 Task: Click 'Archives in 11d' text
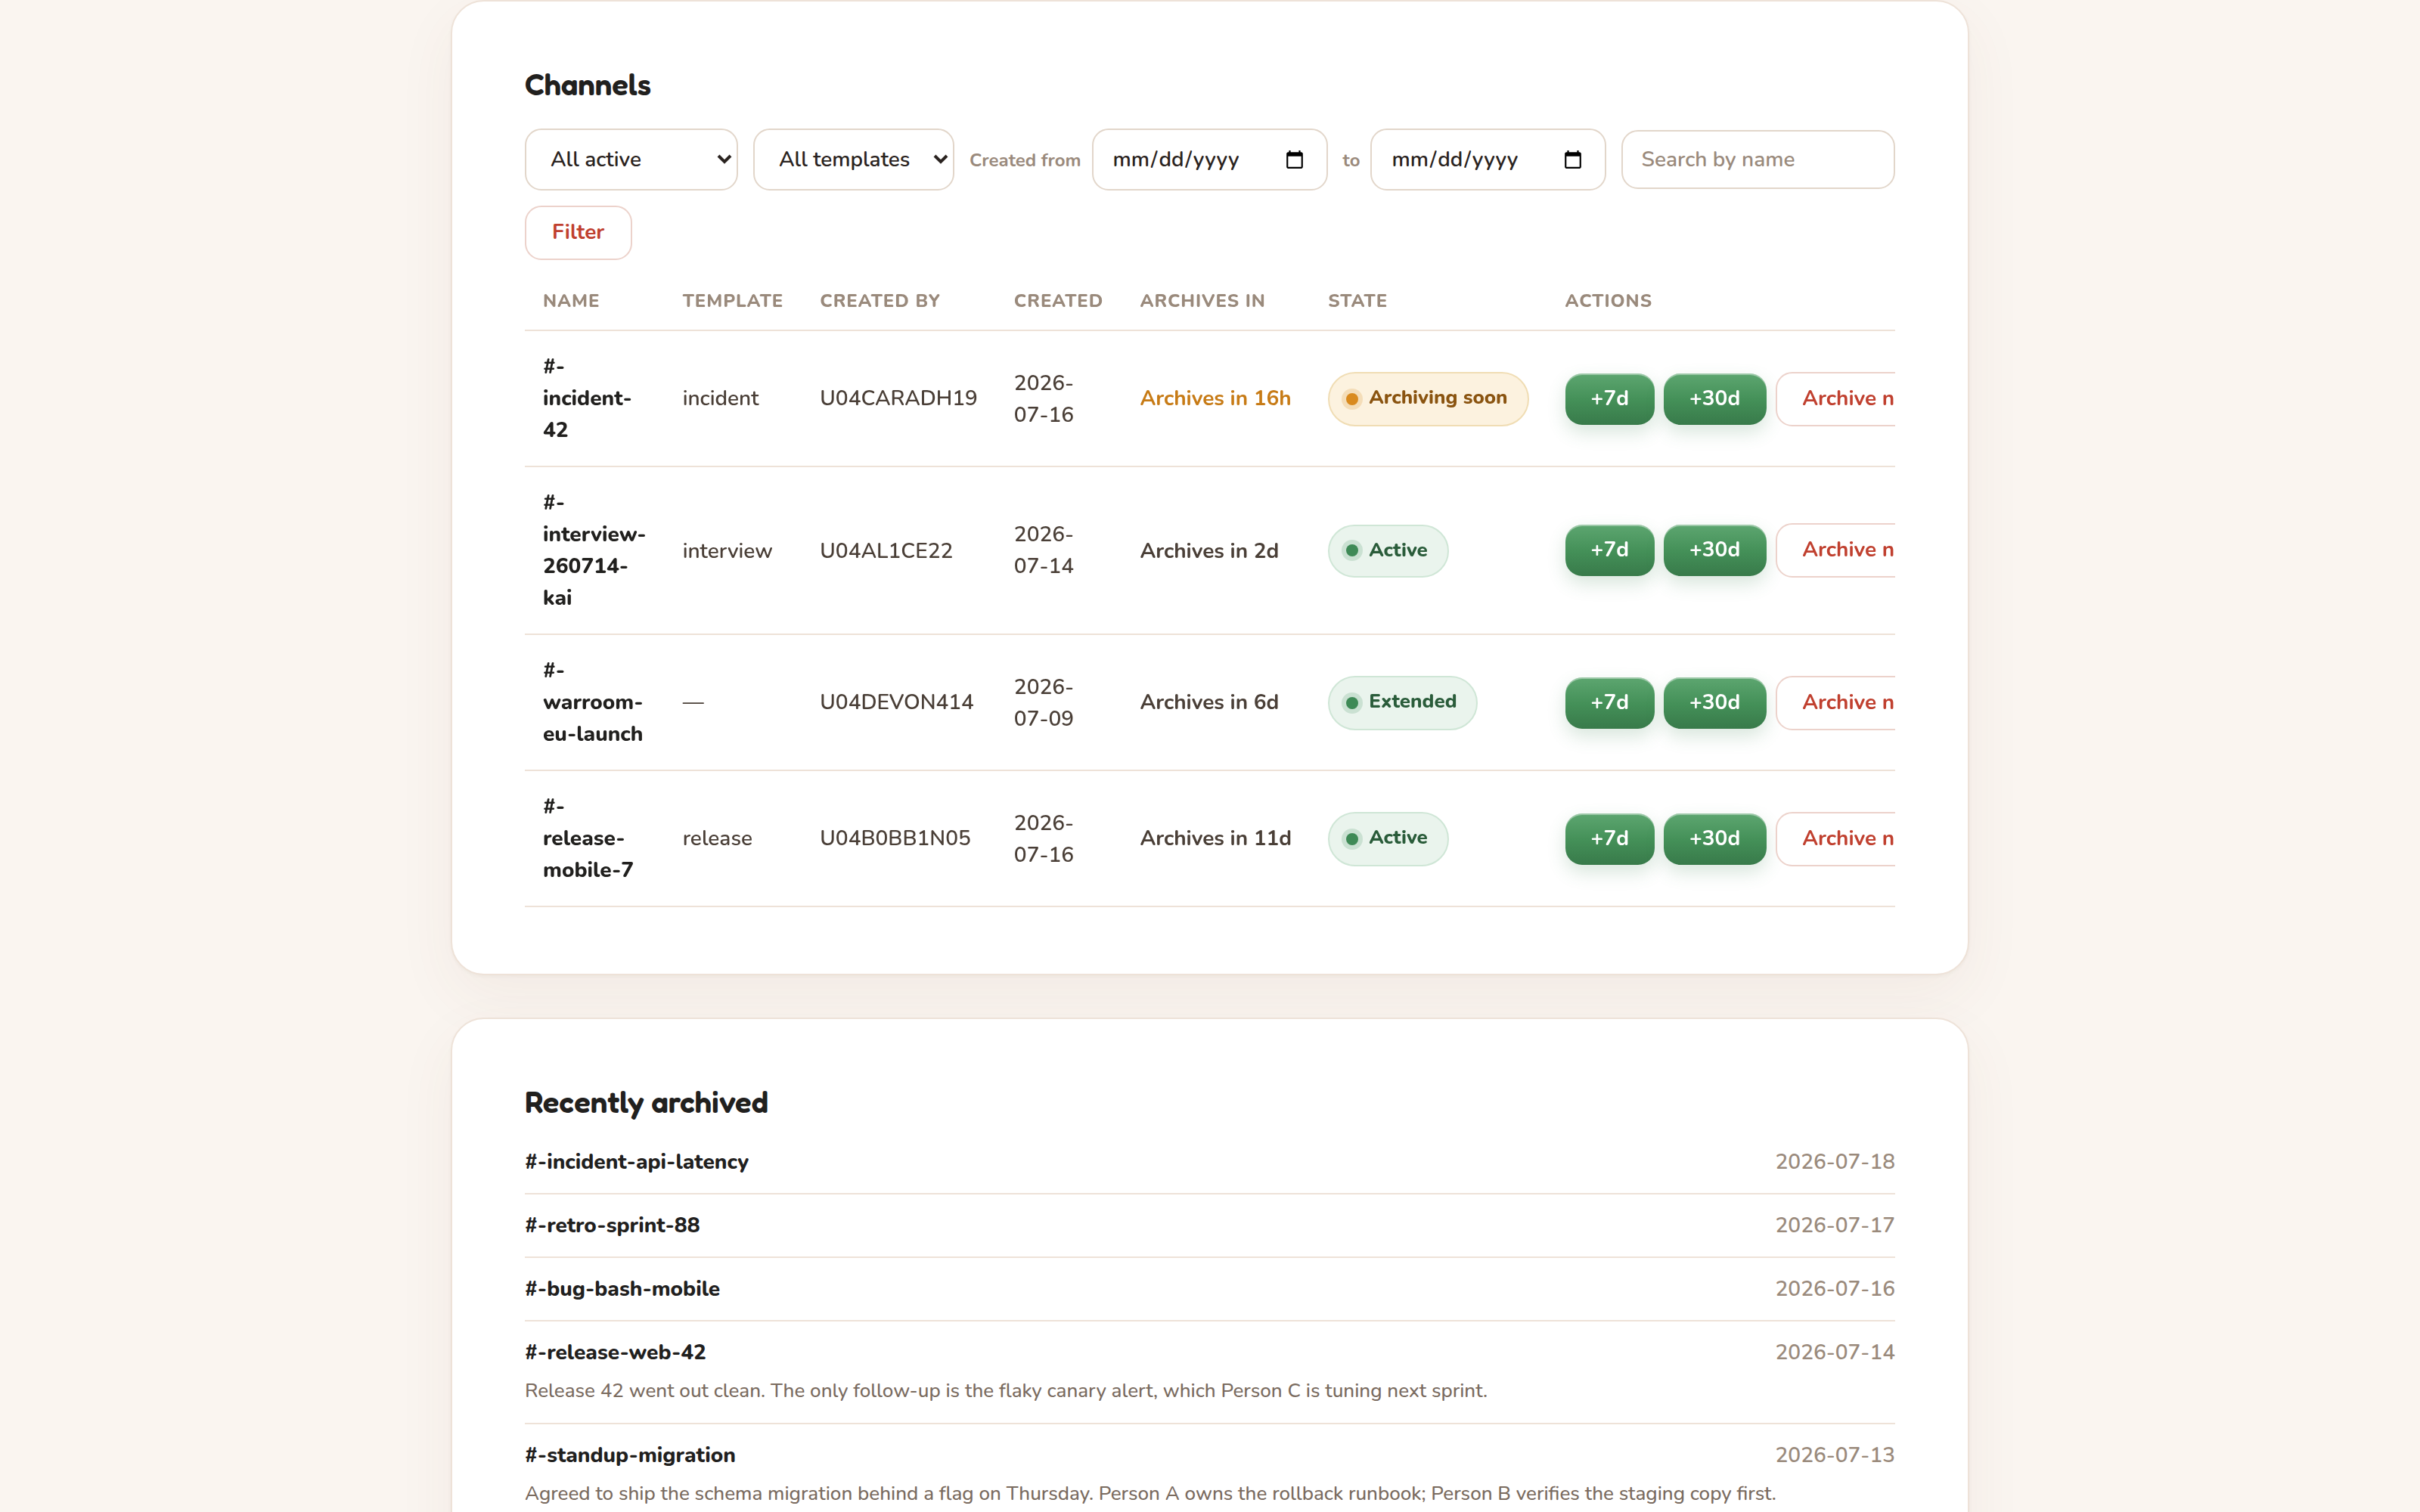click(1215, 838)
